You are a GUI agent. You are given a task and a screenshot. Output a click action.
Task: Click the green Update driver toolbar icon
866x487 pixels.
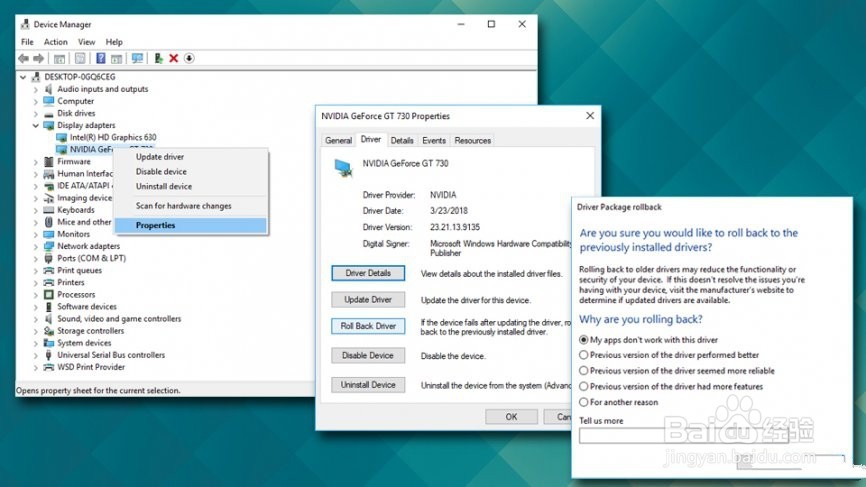[159, 58]
